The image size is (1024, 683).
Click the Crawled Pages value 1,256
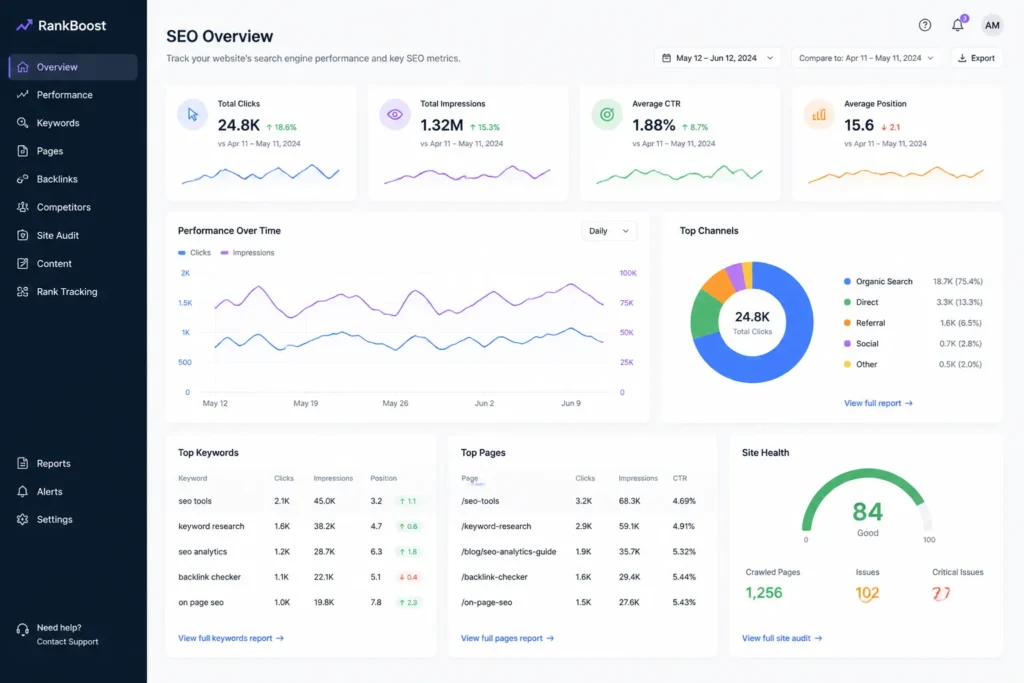coord(763,593)
